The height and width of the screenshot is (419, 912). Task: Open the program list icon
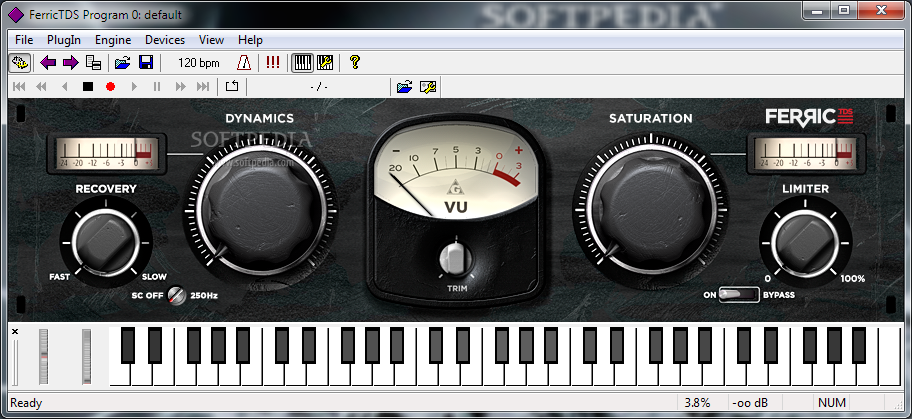tap(93, 62)
